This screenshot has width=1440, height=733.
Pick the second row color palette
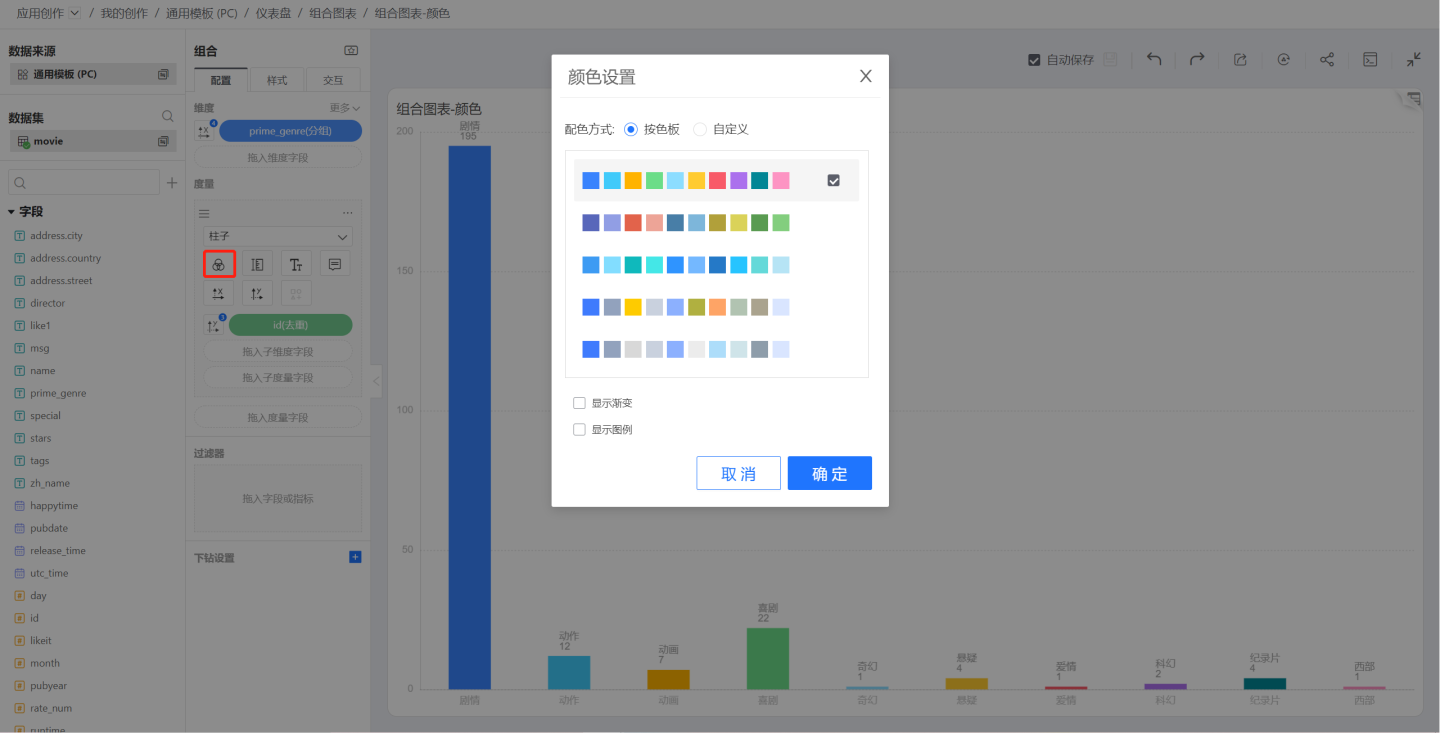pyautogui.click(x=686, y=223)
